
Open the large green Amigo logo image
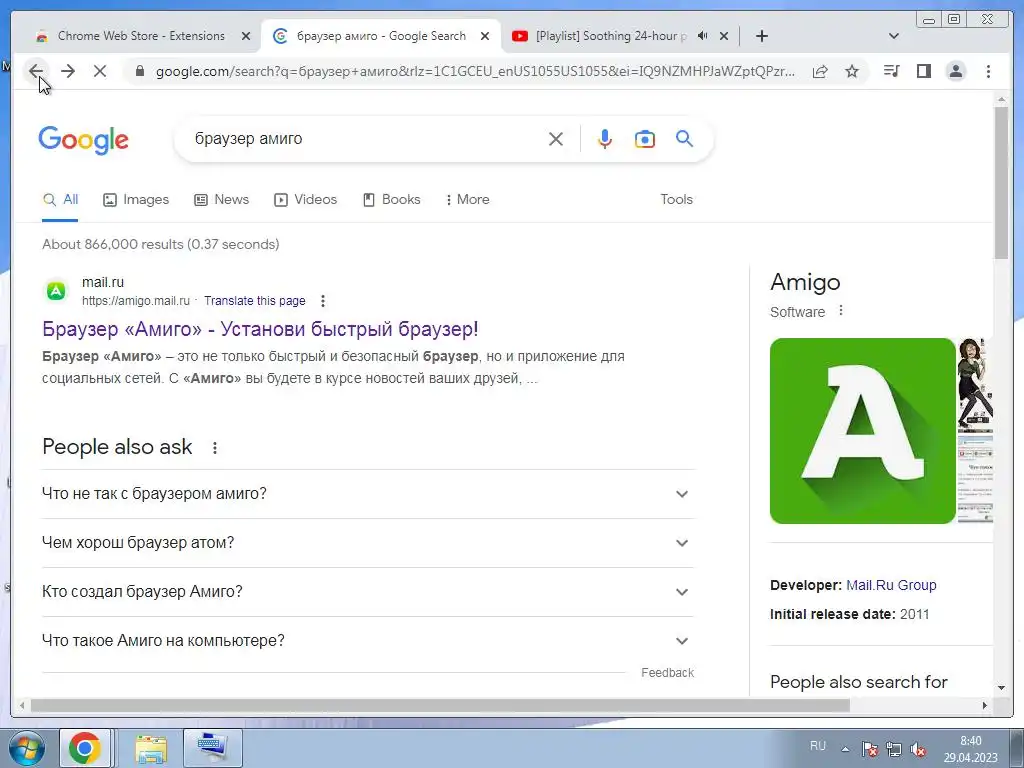(x=863, y=431)
